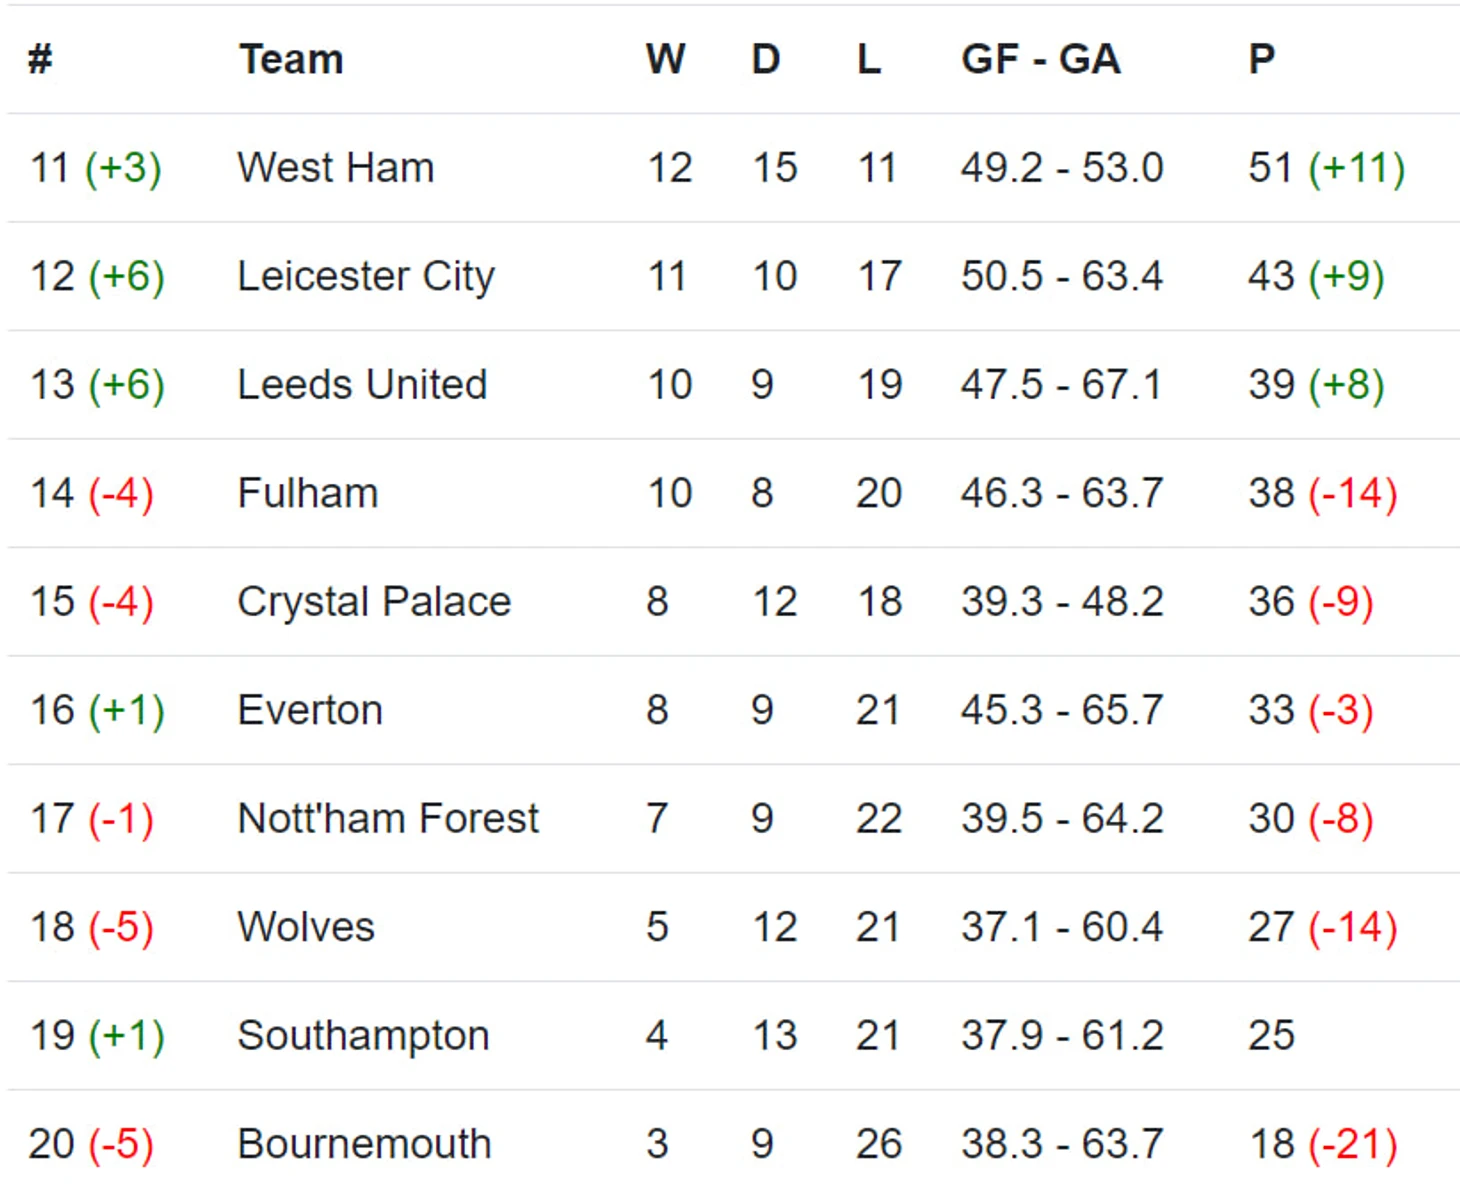The width and height of the screenshot is (1460, 1191).
Task: Select the West Ham team name
Action: [336, 167]
